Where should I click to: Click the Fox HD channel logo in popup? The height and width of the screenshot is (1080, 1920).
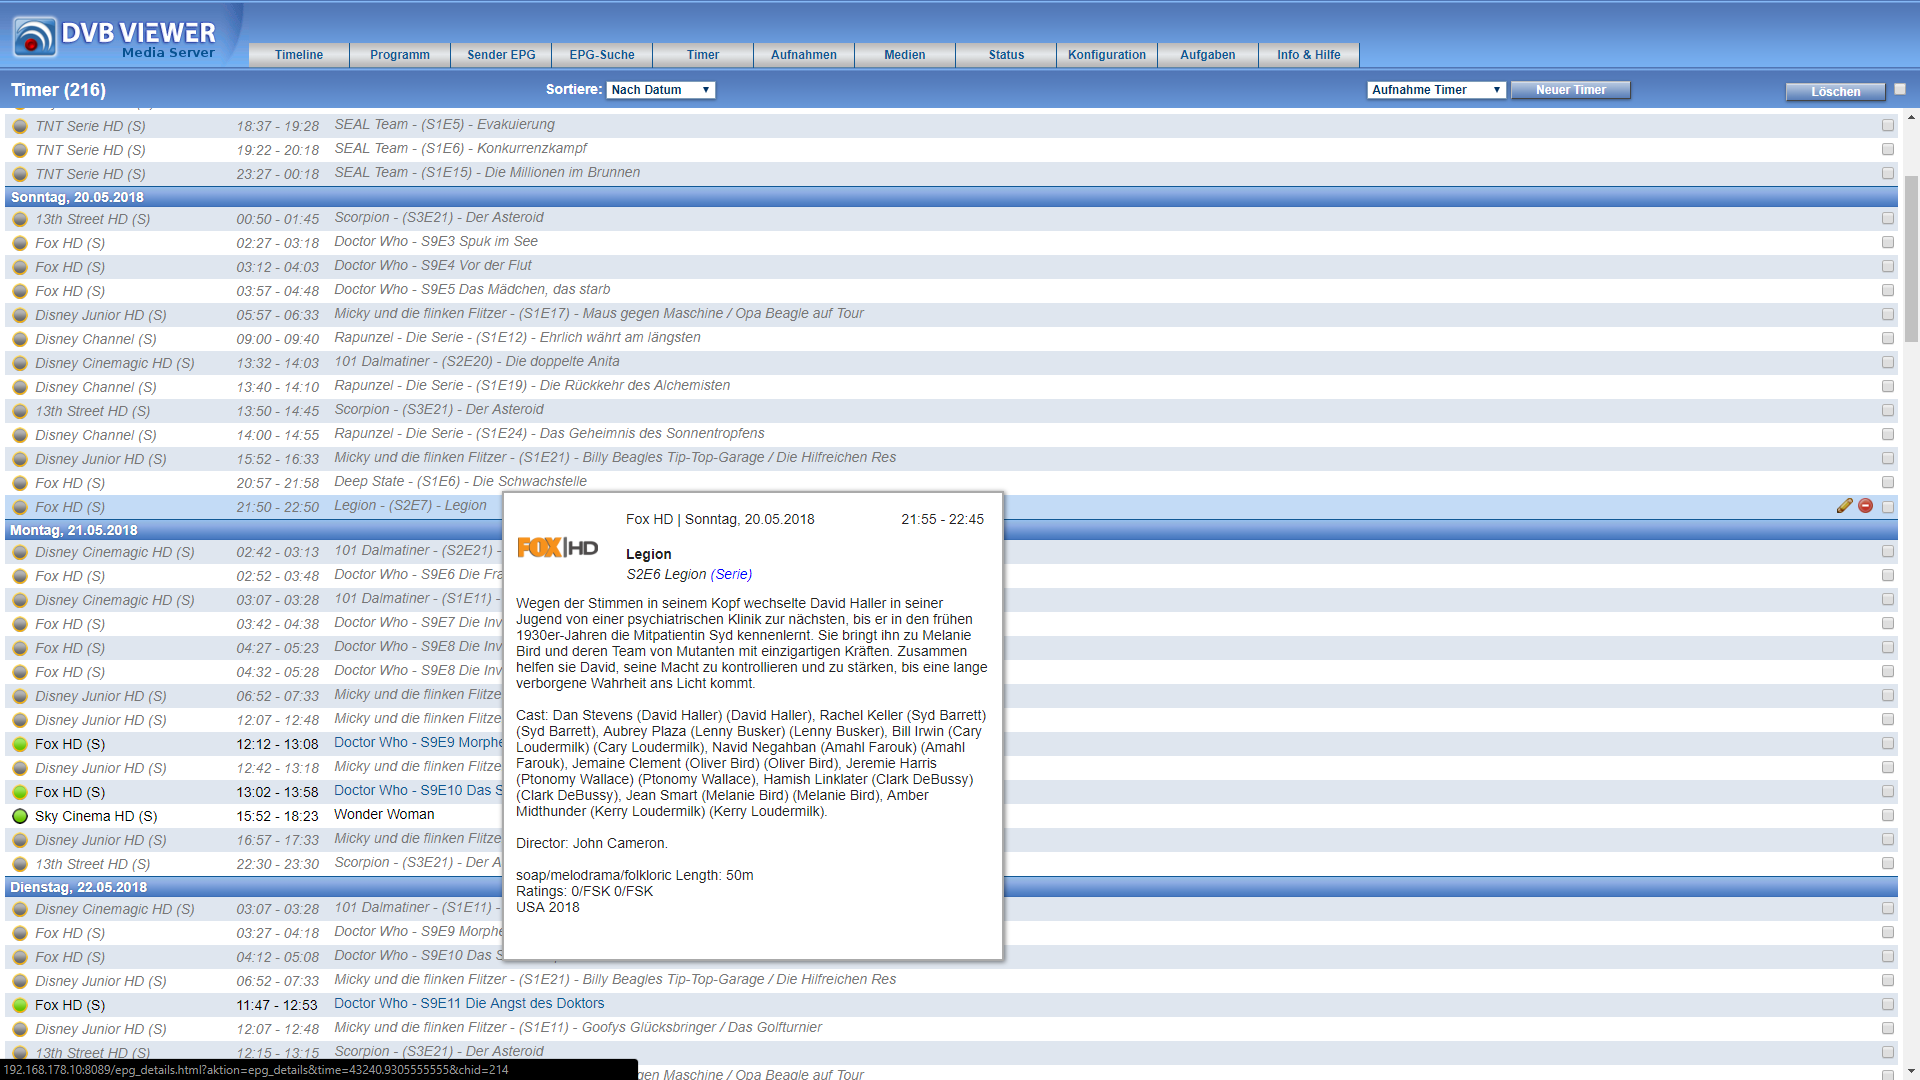tap(557, 547)
